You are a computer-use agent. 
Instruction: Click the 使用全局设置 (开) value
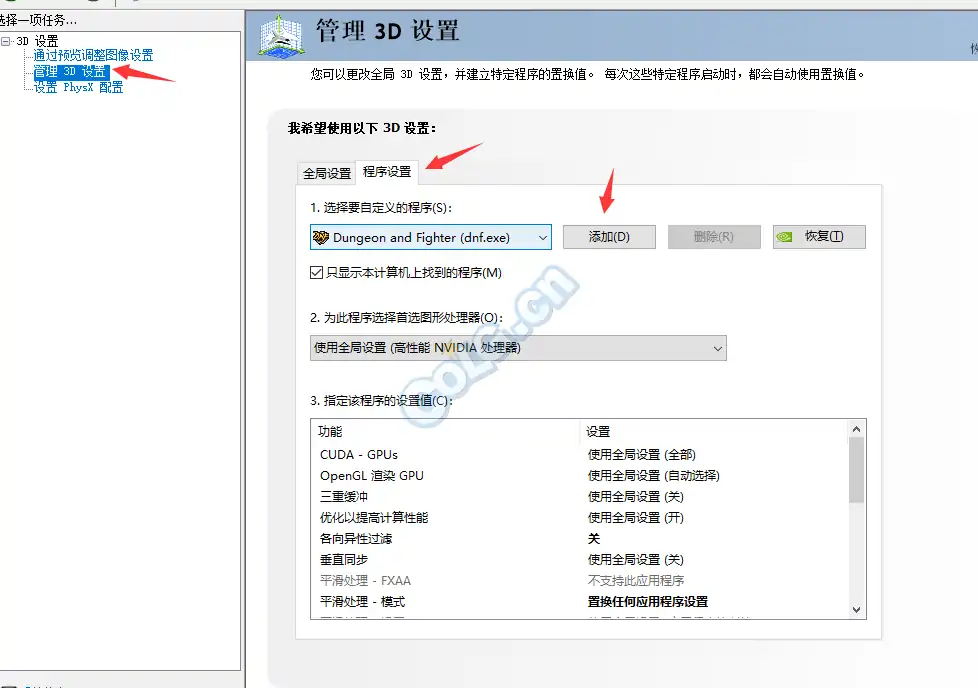[x=636, y=518]
